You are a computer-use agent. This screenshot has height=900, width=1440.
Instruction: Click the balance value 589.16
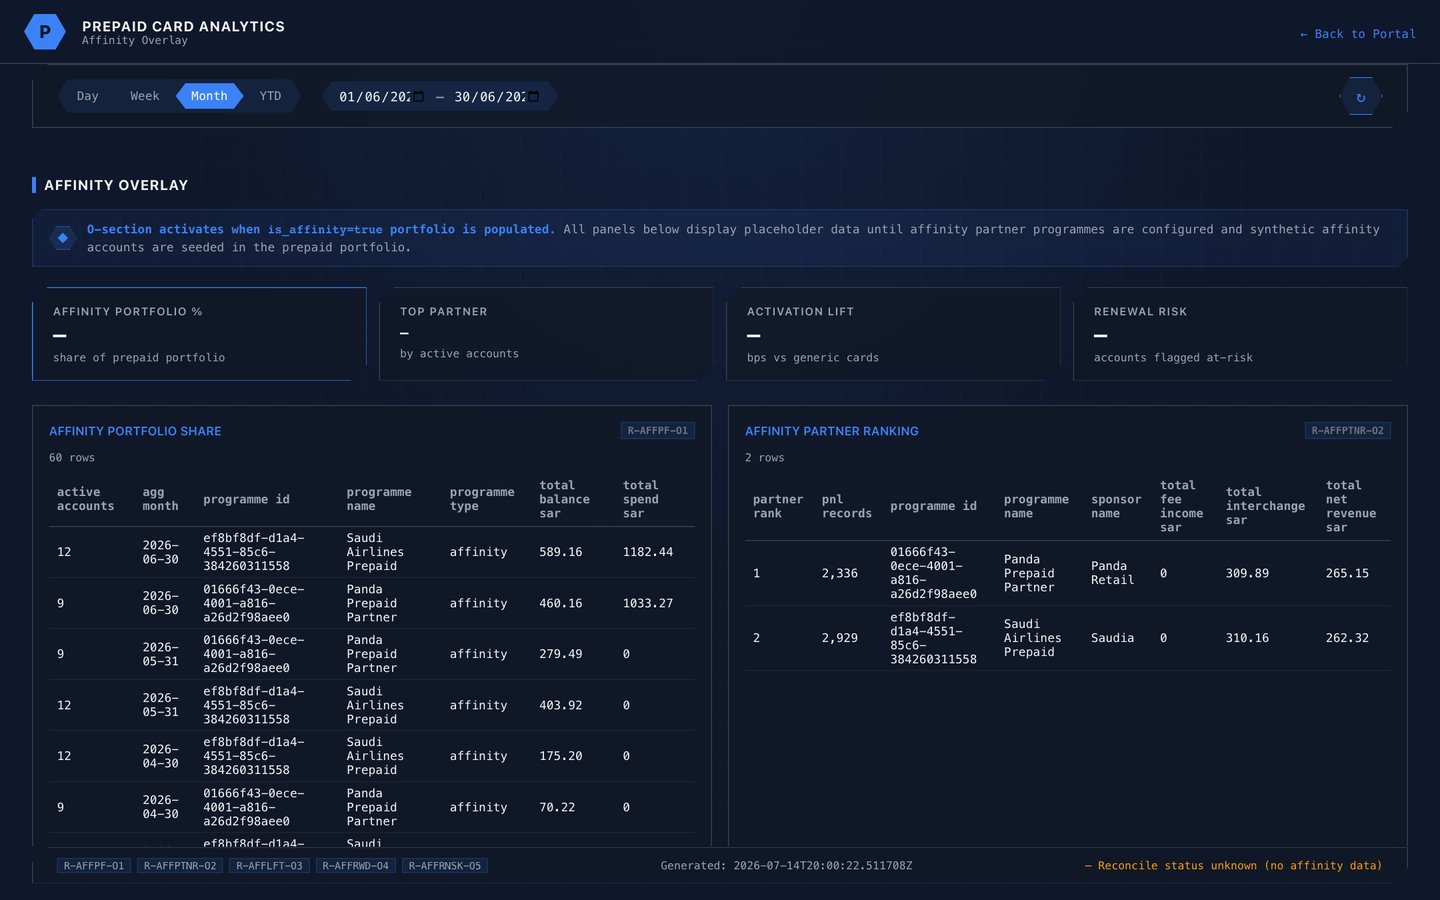point(560,552)
